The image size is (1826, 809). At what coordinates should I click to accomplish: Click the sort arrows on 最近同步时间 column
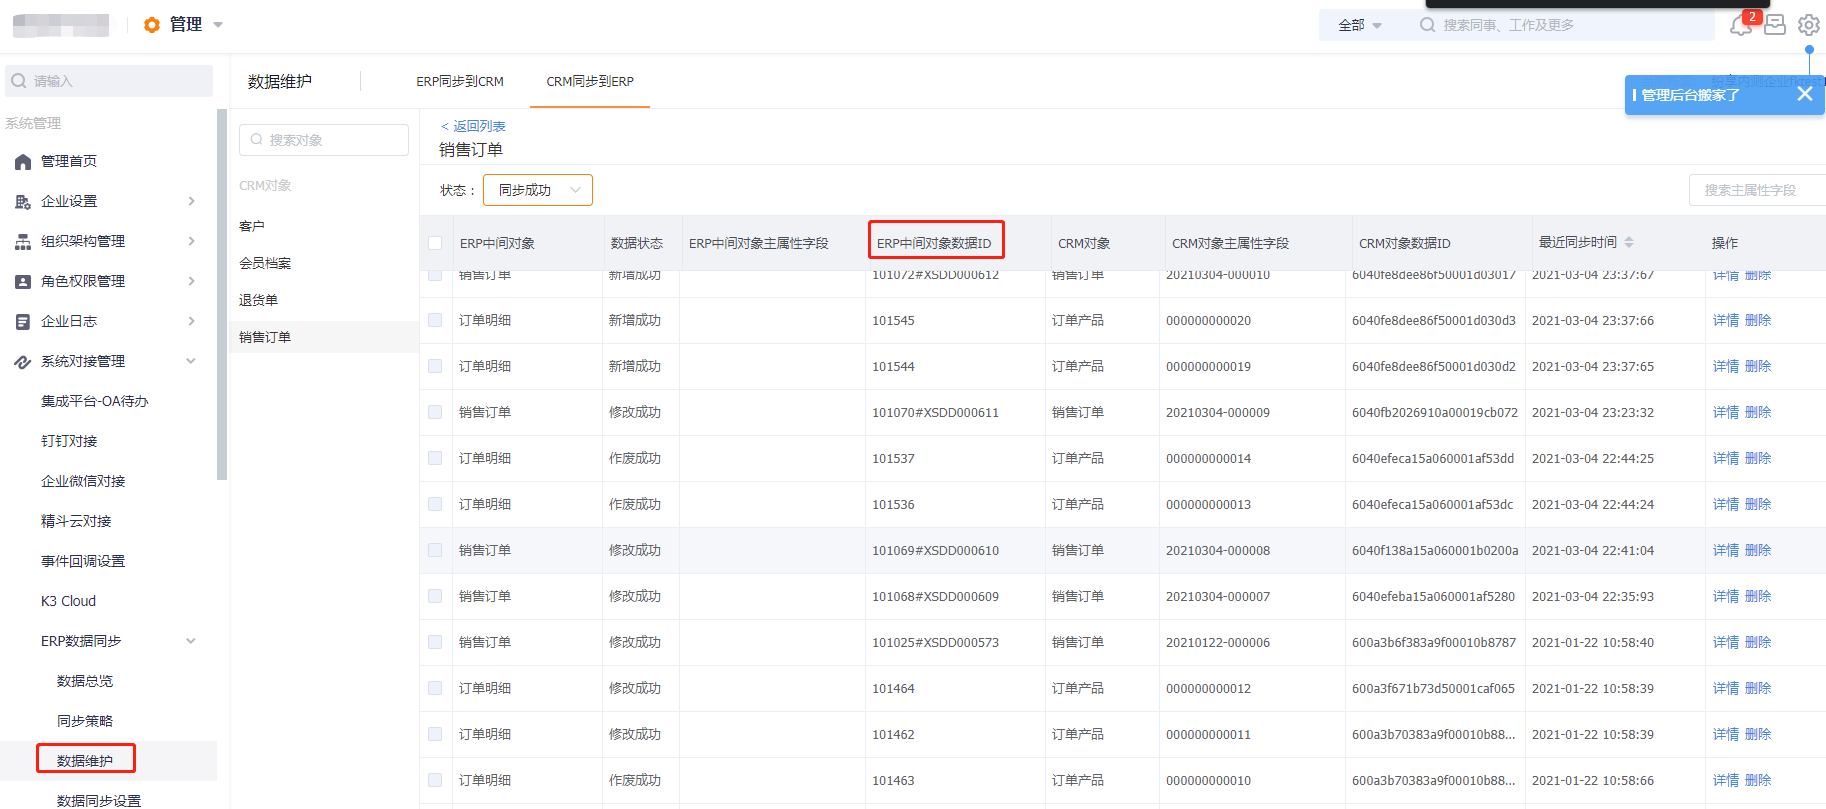(x=1629, y=243)
